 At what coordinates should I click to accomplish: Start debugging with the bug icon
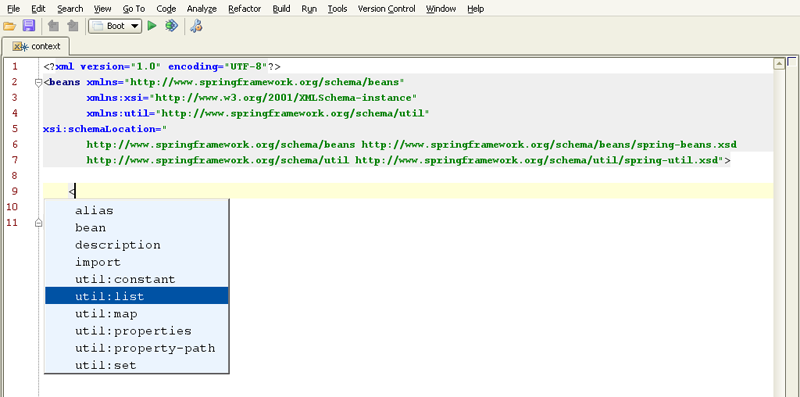[171, 26]
